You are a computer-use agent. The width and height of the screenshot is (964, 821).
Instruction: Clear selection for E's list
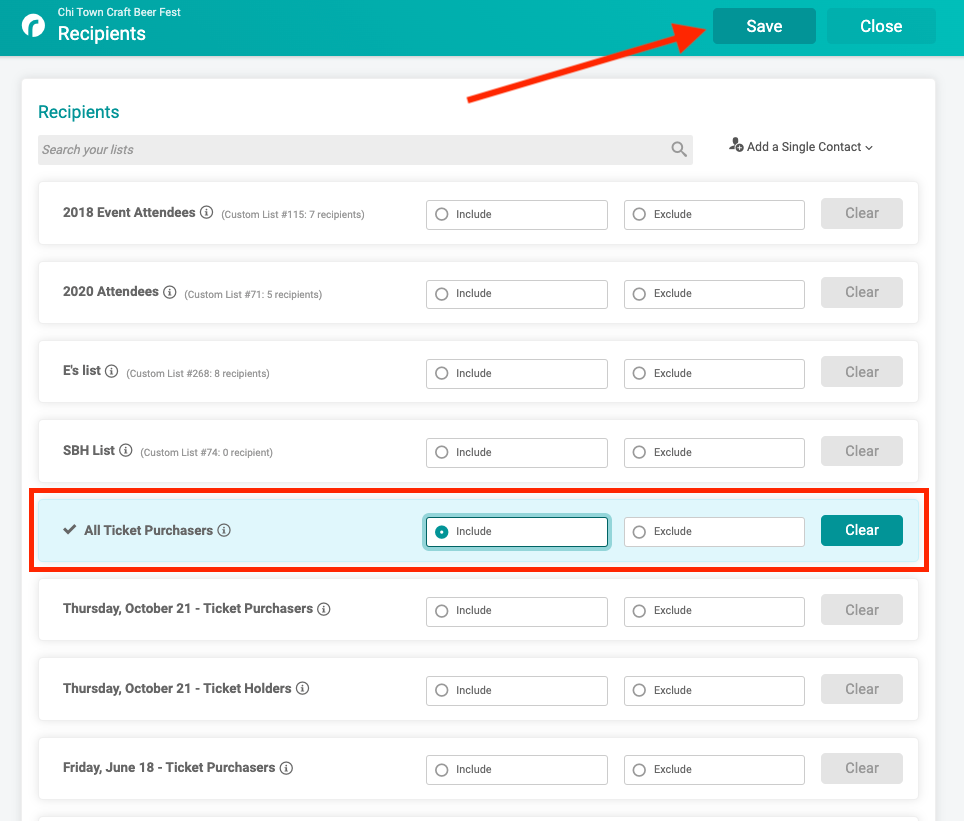861,372
